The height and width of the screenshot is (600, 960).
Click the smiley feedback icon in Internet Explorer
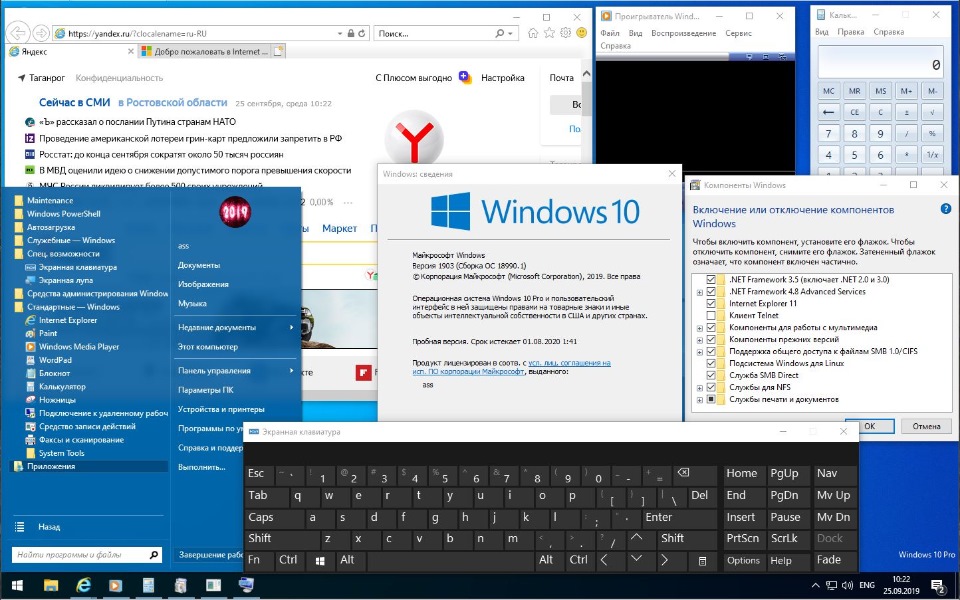coord(582,33)
